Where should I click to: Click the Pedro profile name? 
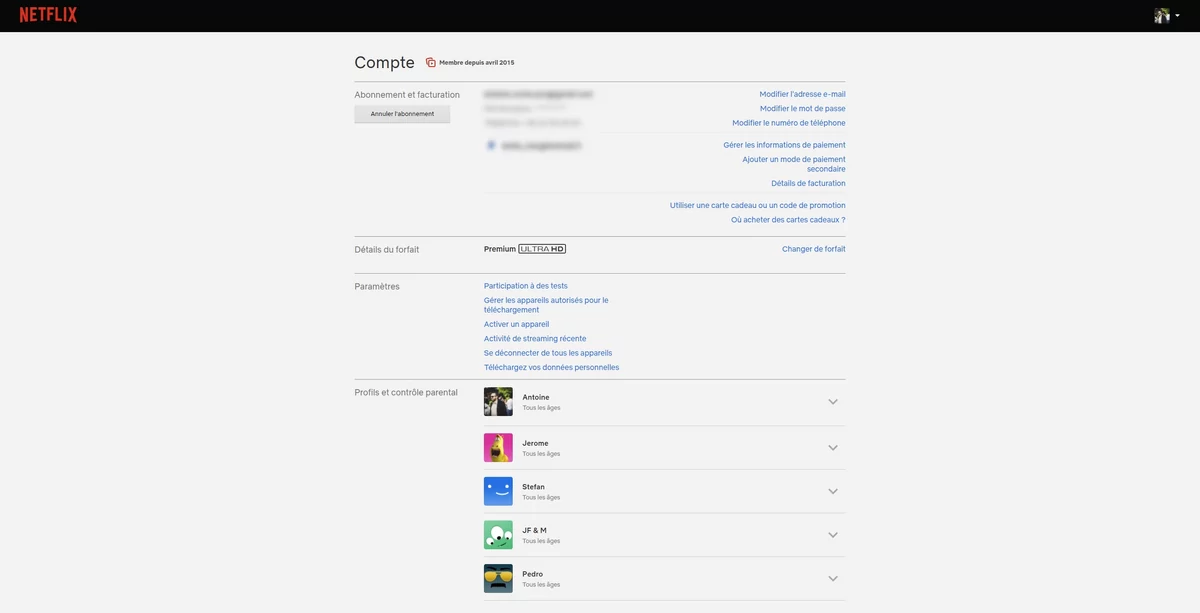[533, 574]
